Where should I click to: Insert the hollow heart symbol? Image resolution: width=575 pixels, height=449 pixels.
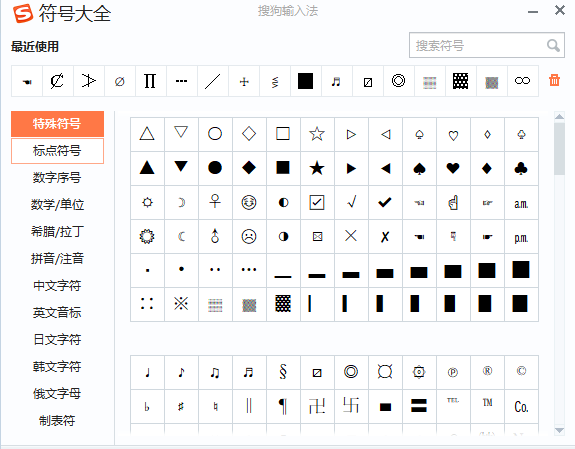pyautogui.click(x=453, y=134)
